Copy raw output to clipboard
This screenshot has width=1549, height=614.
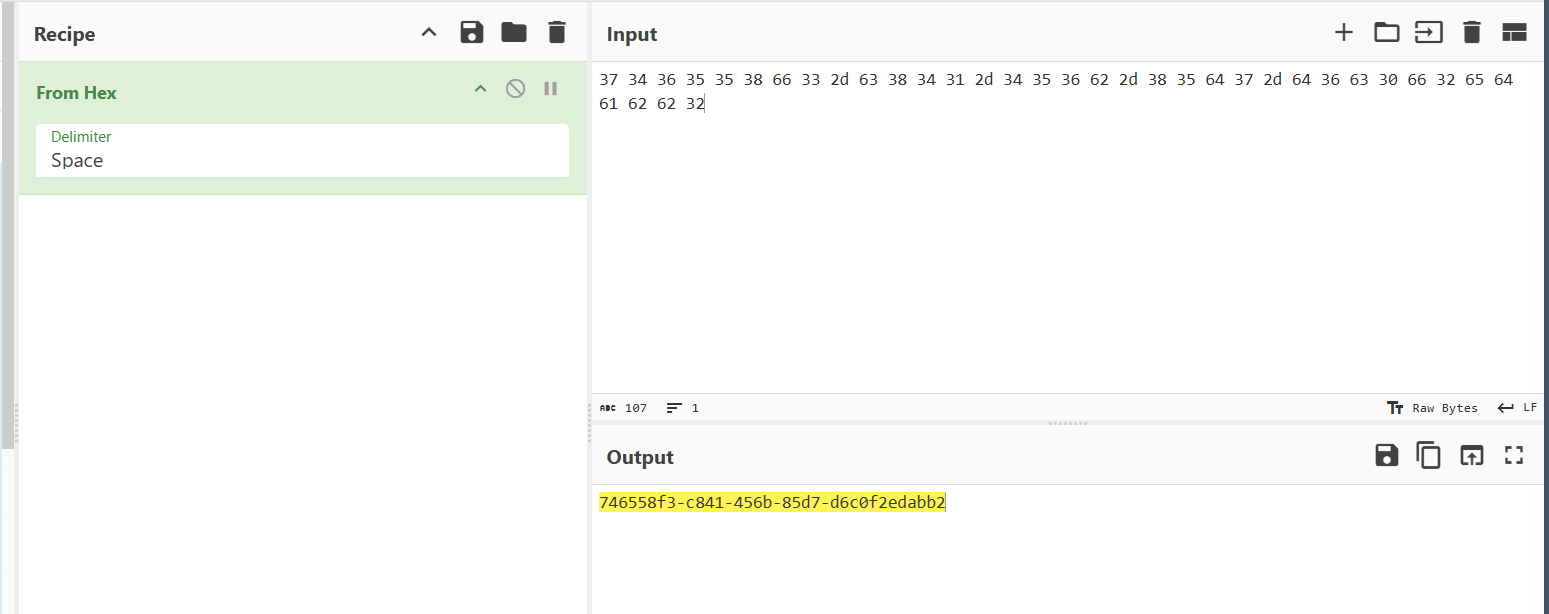point(1429,456)
